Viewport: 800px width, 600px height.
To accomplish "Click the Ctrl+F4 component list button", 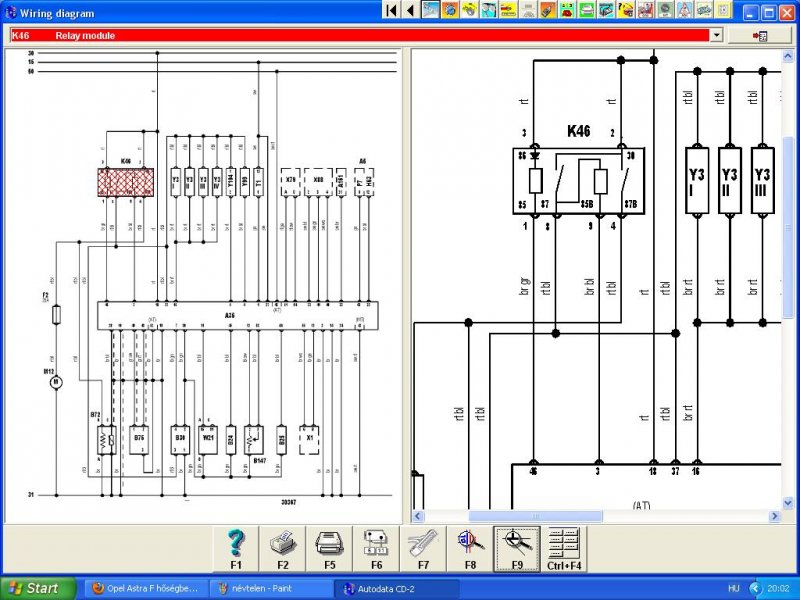I will coord(564,549).
